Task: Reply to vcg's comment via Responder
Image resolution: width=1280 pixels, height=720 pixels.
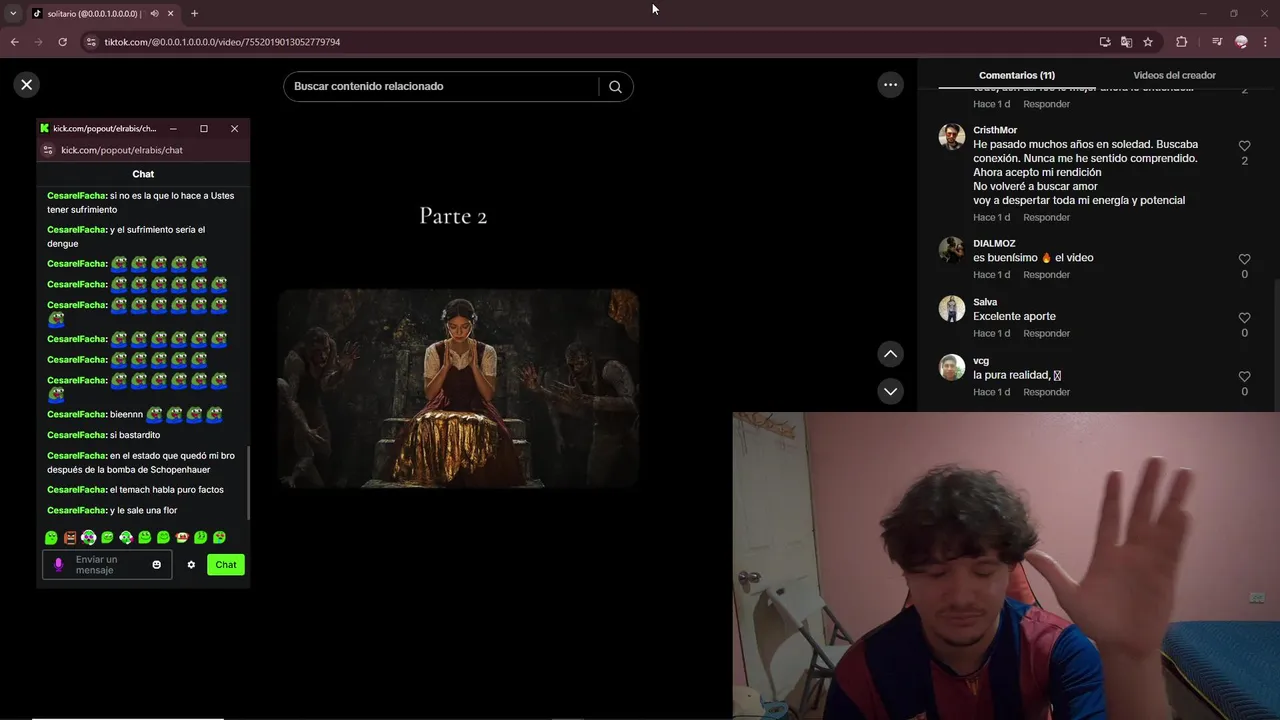Action: pos(1046,392)
